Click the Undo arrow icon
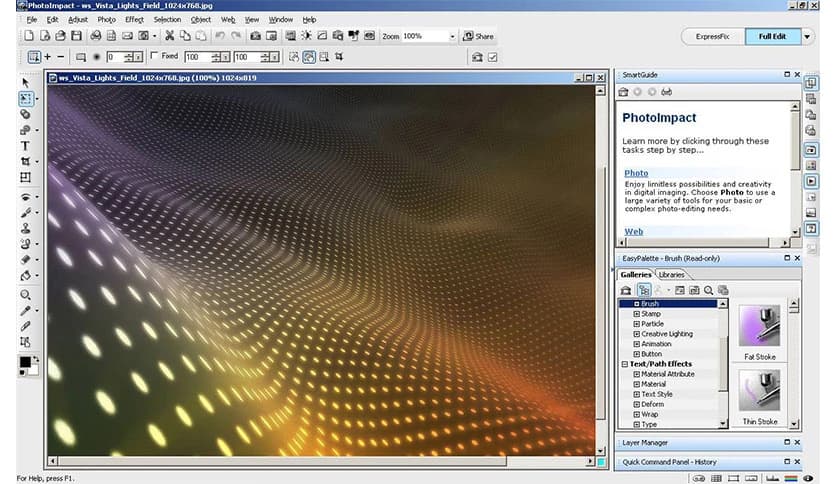Viewport: 836px width, 484px height. (220, 36)
